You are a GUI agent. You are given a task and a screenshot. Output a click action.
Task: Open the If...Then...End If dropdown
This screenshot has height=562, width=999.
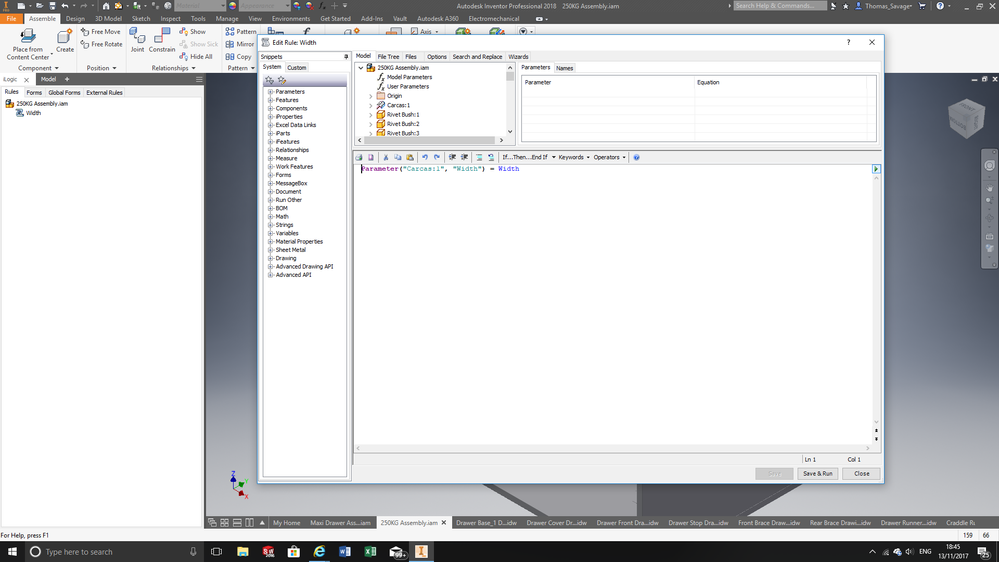click(x=528, y=157)
